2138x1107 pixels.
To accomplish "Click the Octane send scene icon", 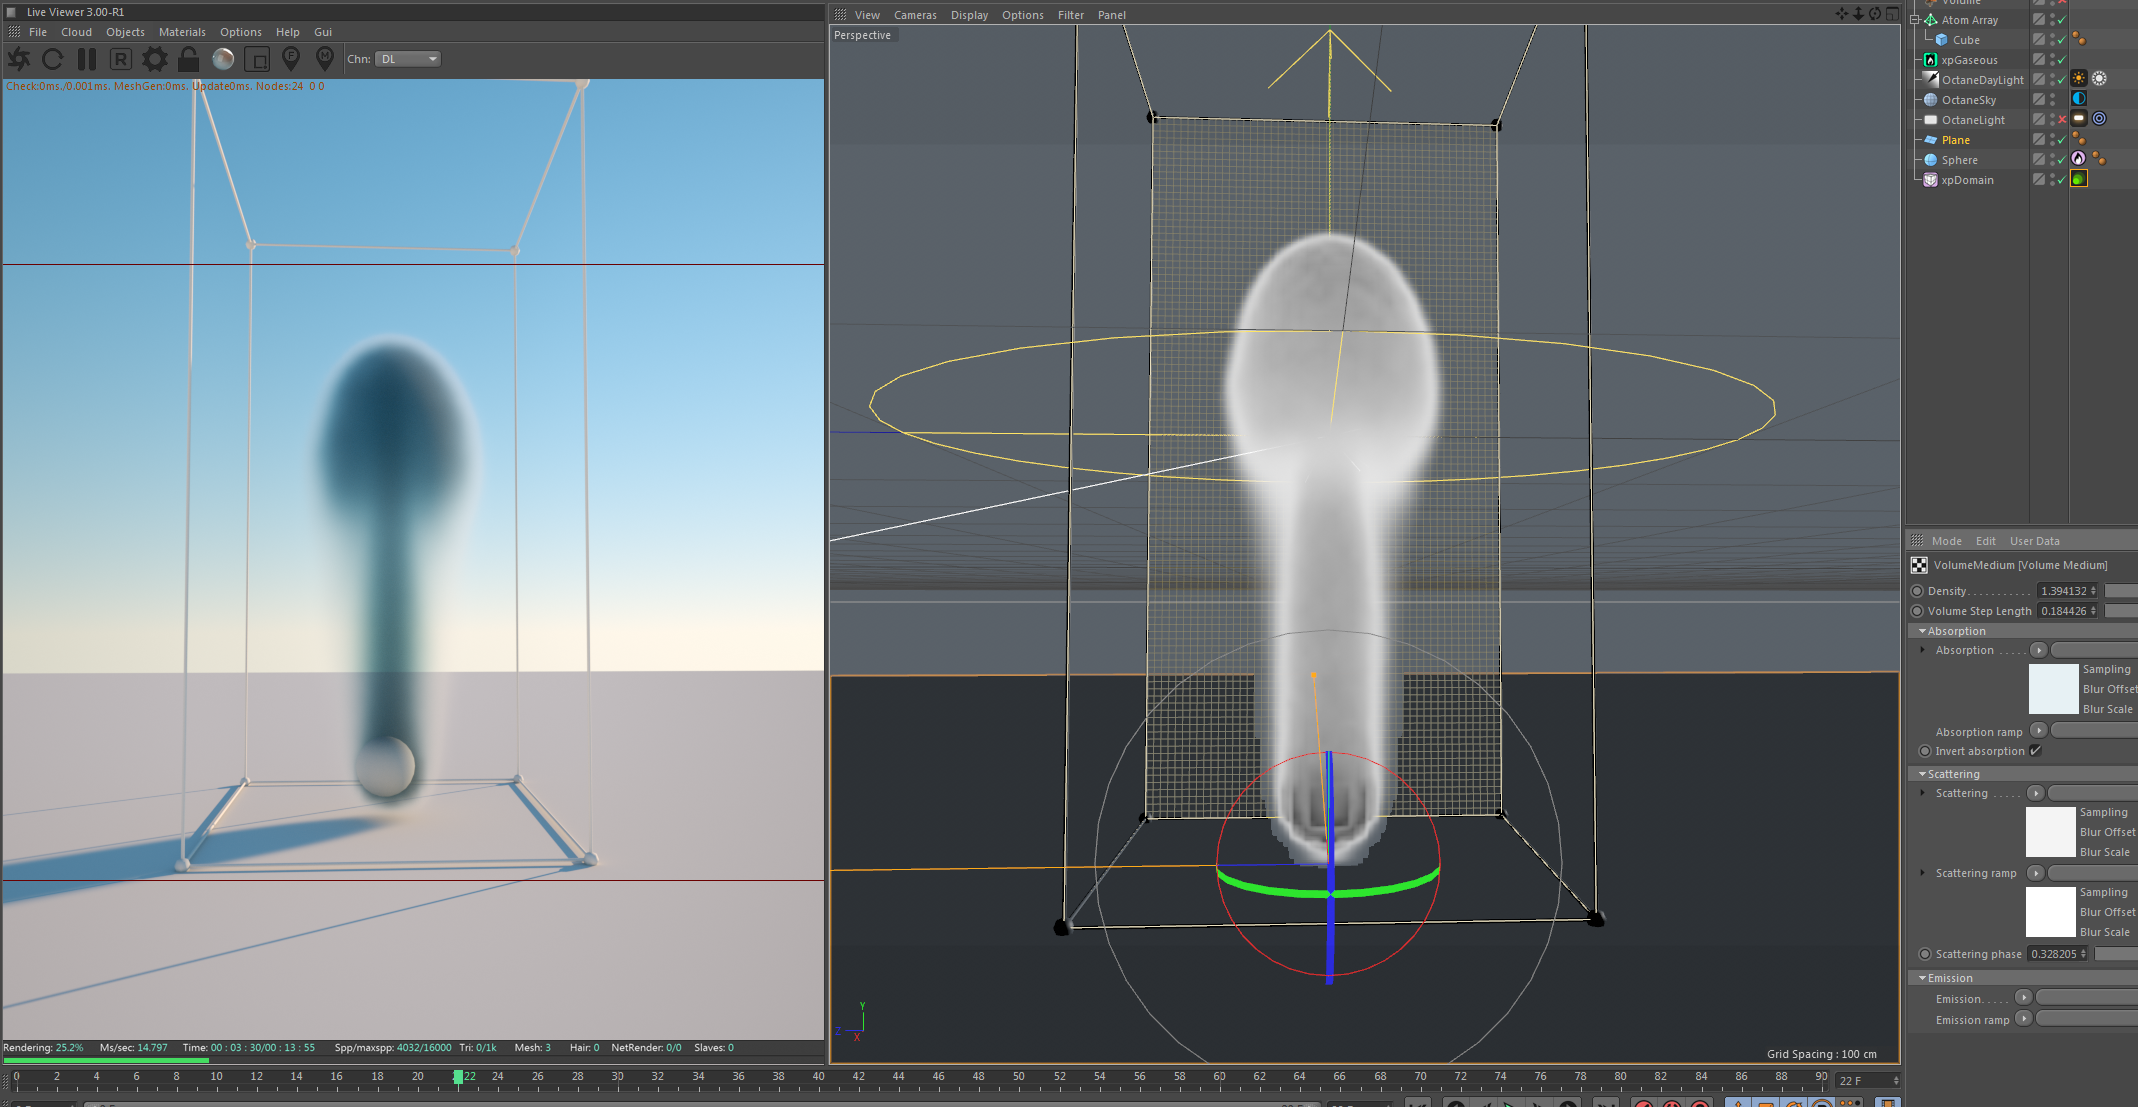I will tap(19, 59).
